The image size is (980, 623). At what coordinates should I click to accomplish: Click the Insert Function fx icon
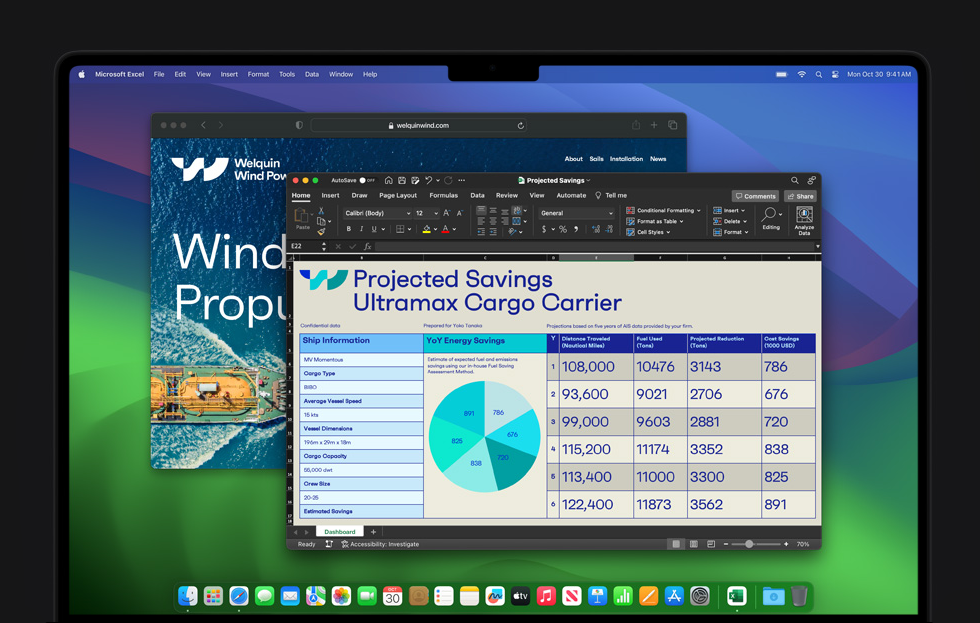pos(368,247)
